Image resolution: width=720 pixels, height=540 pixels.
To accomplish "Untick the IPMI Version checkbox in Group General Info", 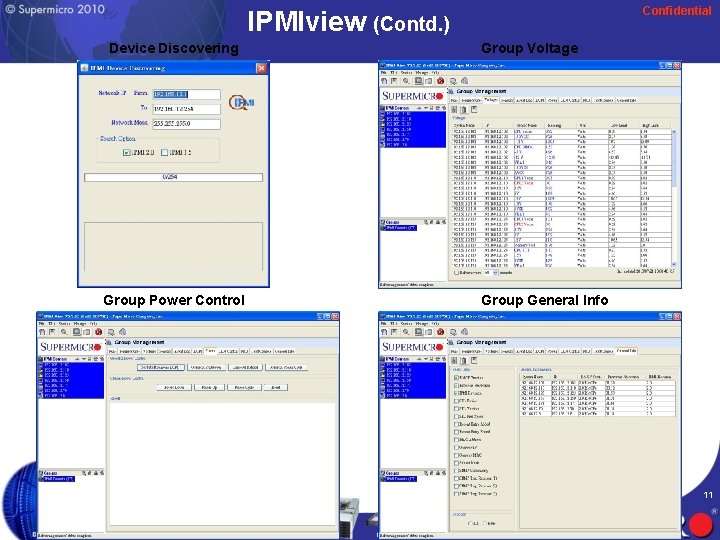I will [x=456, y=393].
